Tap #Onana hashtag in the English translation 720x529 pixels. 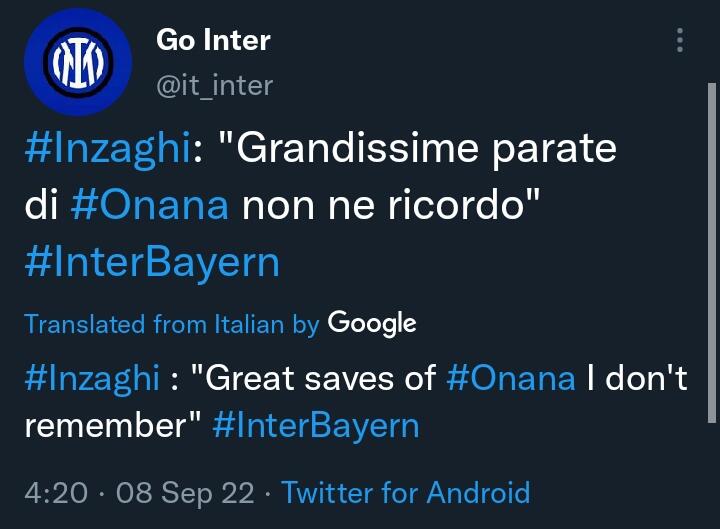511,377
